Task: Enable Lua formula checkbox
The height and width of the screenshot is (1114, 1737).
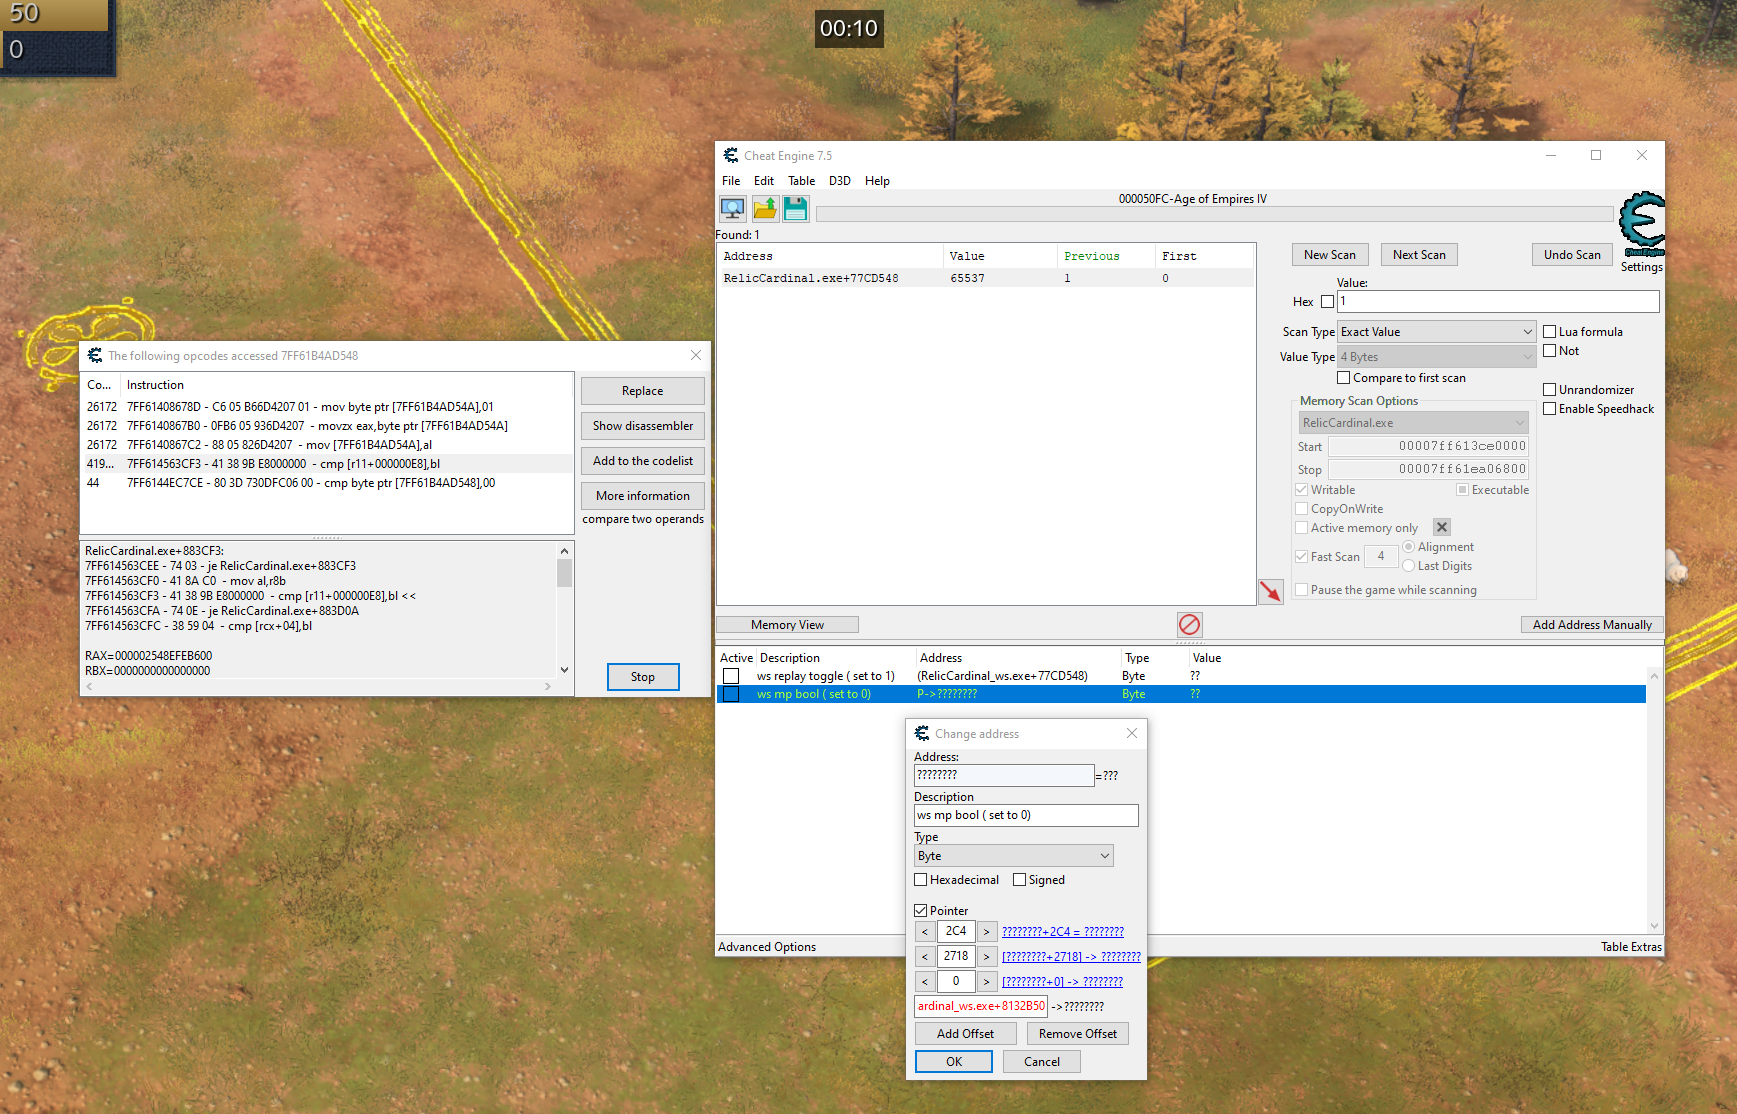Action: (x=1549, y=332)
